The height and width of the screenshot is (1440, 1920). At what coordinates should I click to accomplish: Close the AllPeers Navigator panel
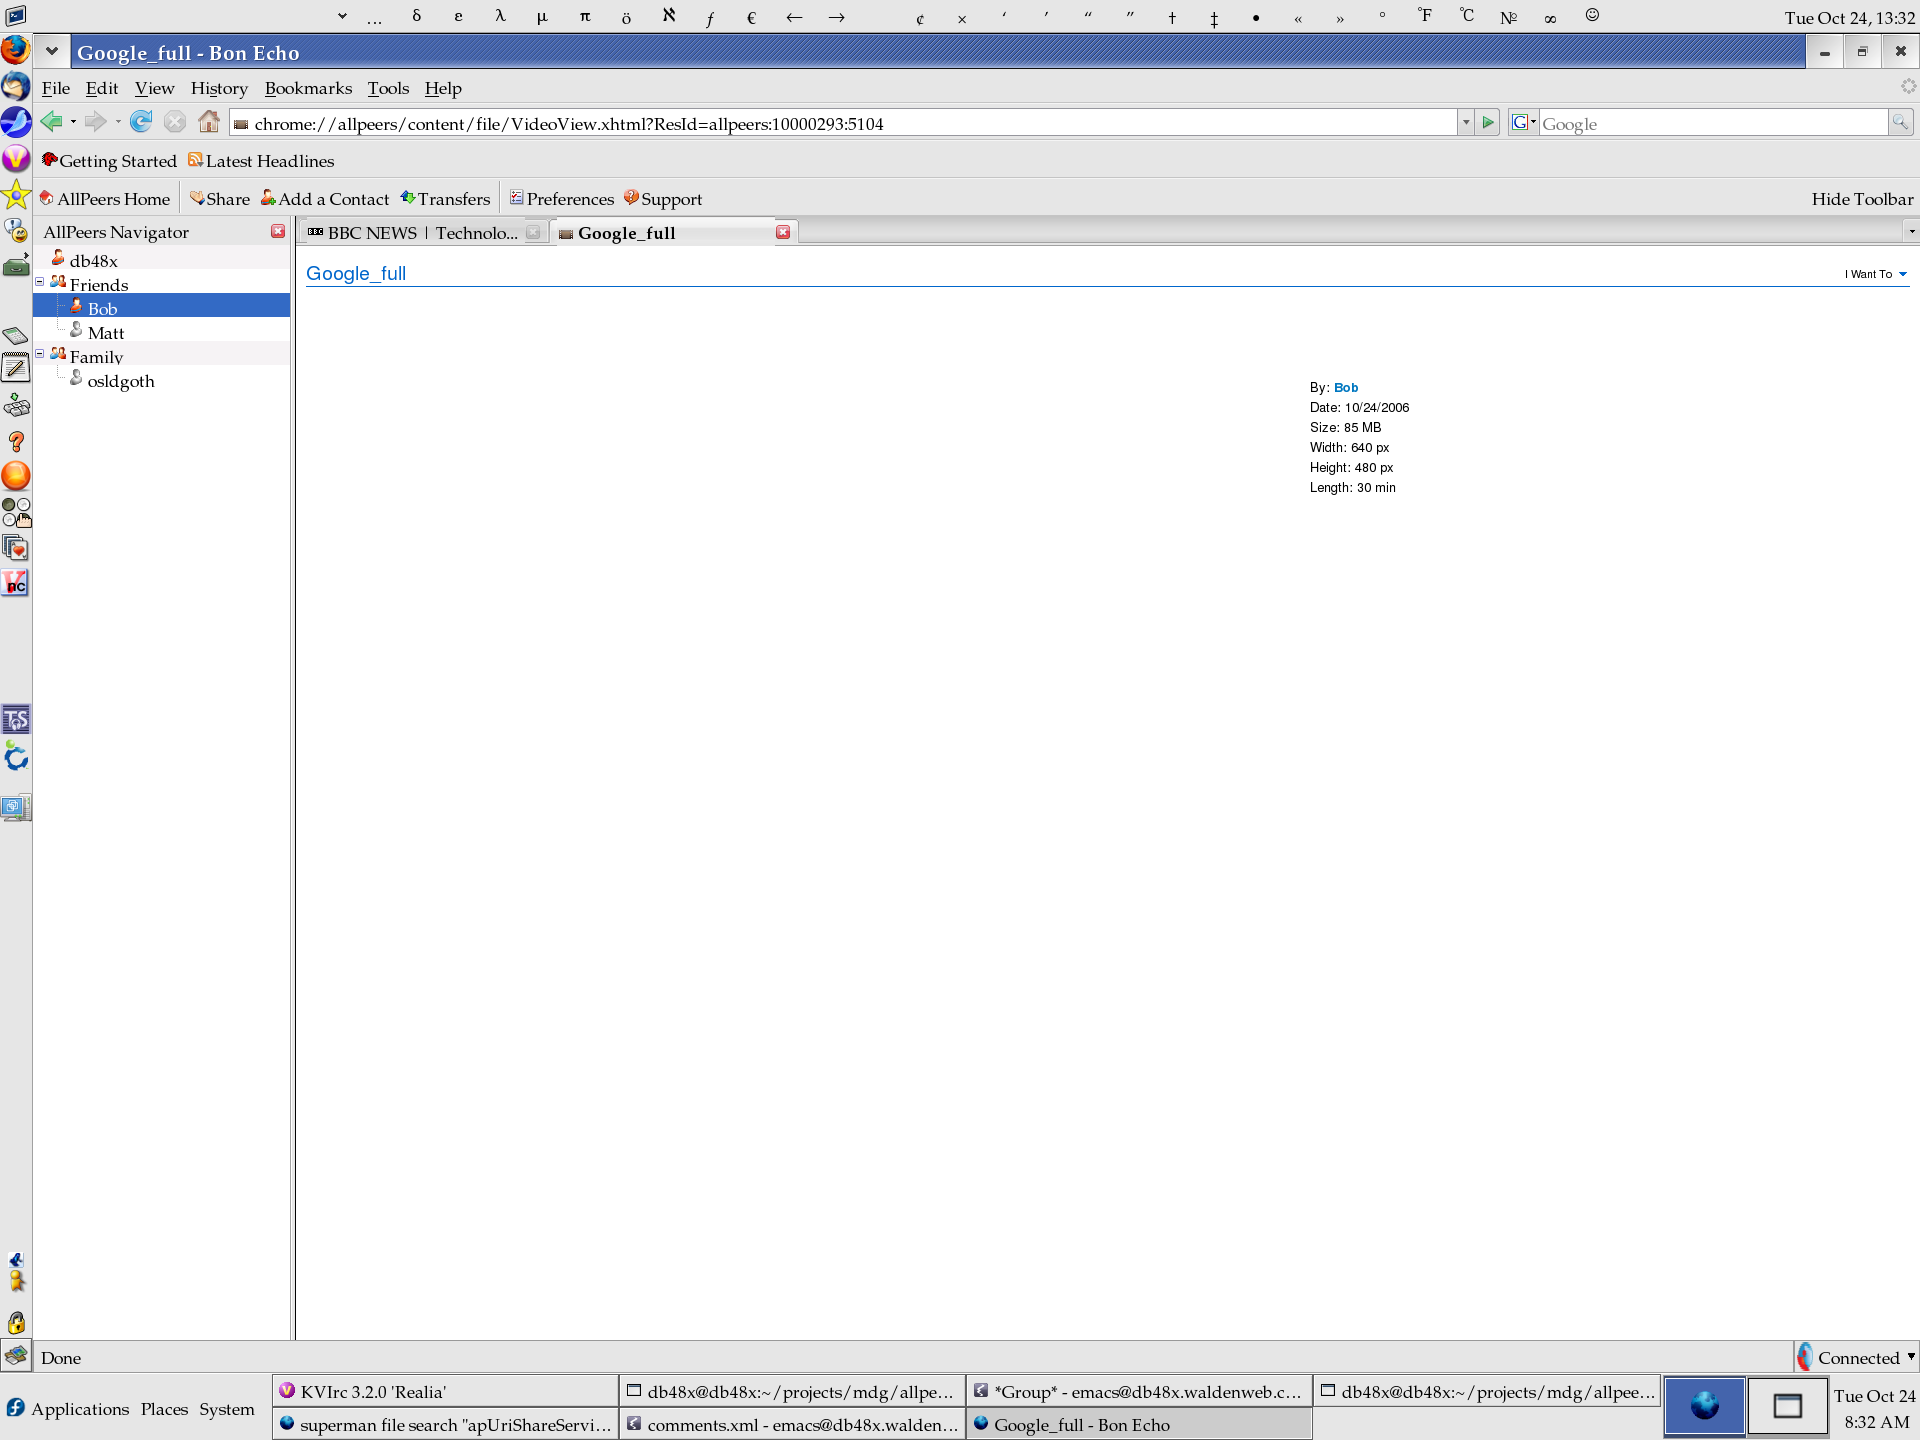pyautogui.click(x=278, y=231)
